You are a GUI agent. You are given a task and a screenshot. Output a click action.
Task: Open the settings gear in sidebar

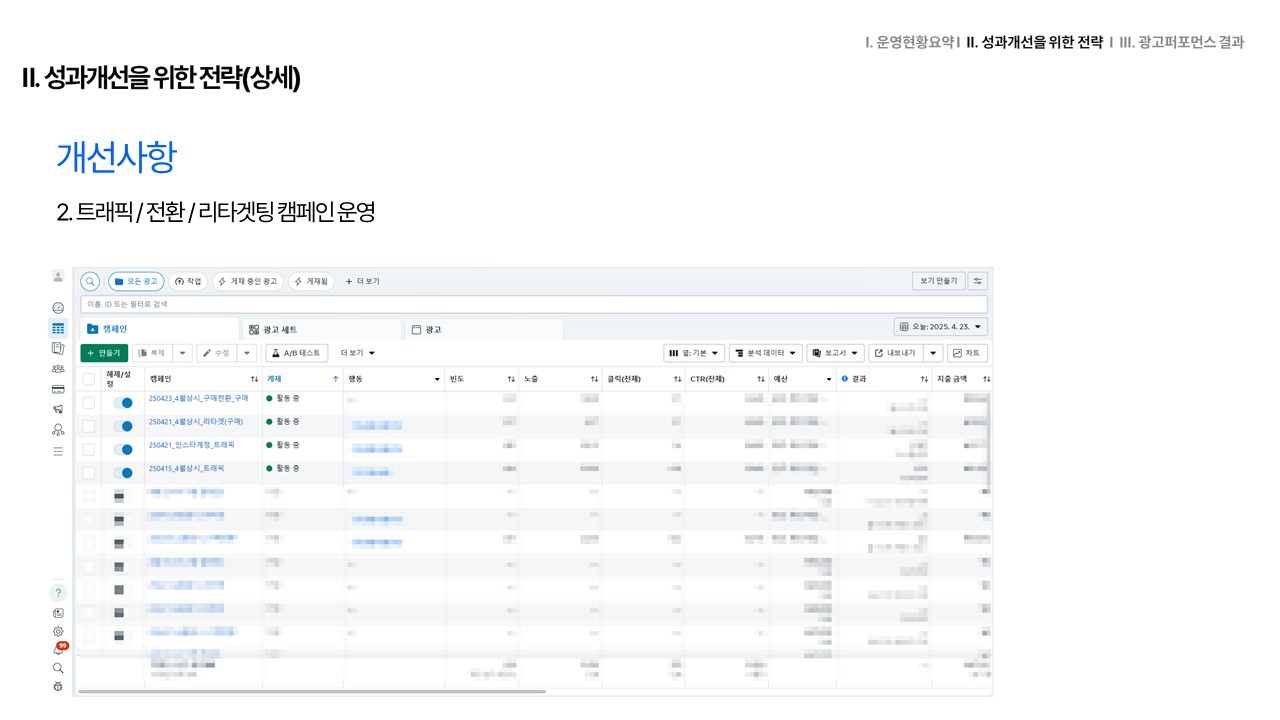[x=58, y=632]
